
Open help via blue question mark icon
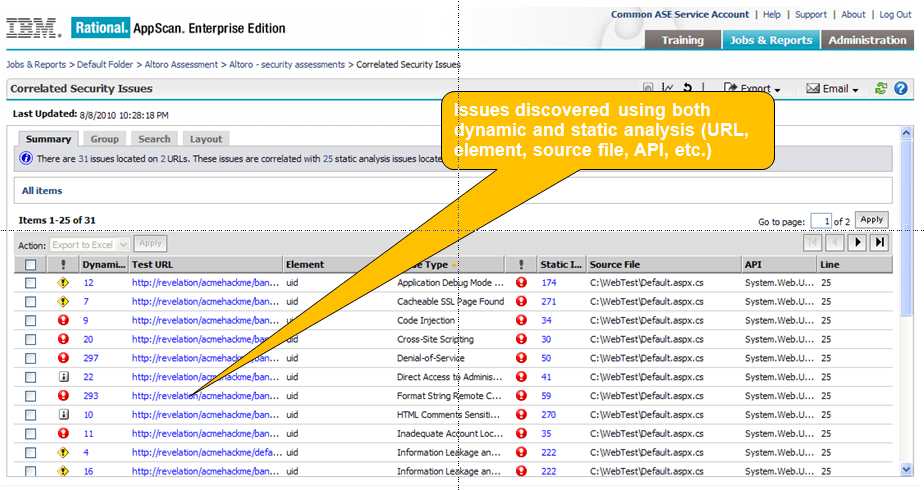(x=900, y=88)
